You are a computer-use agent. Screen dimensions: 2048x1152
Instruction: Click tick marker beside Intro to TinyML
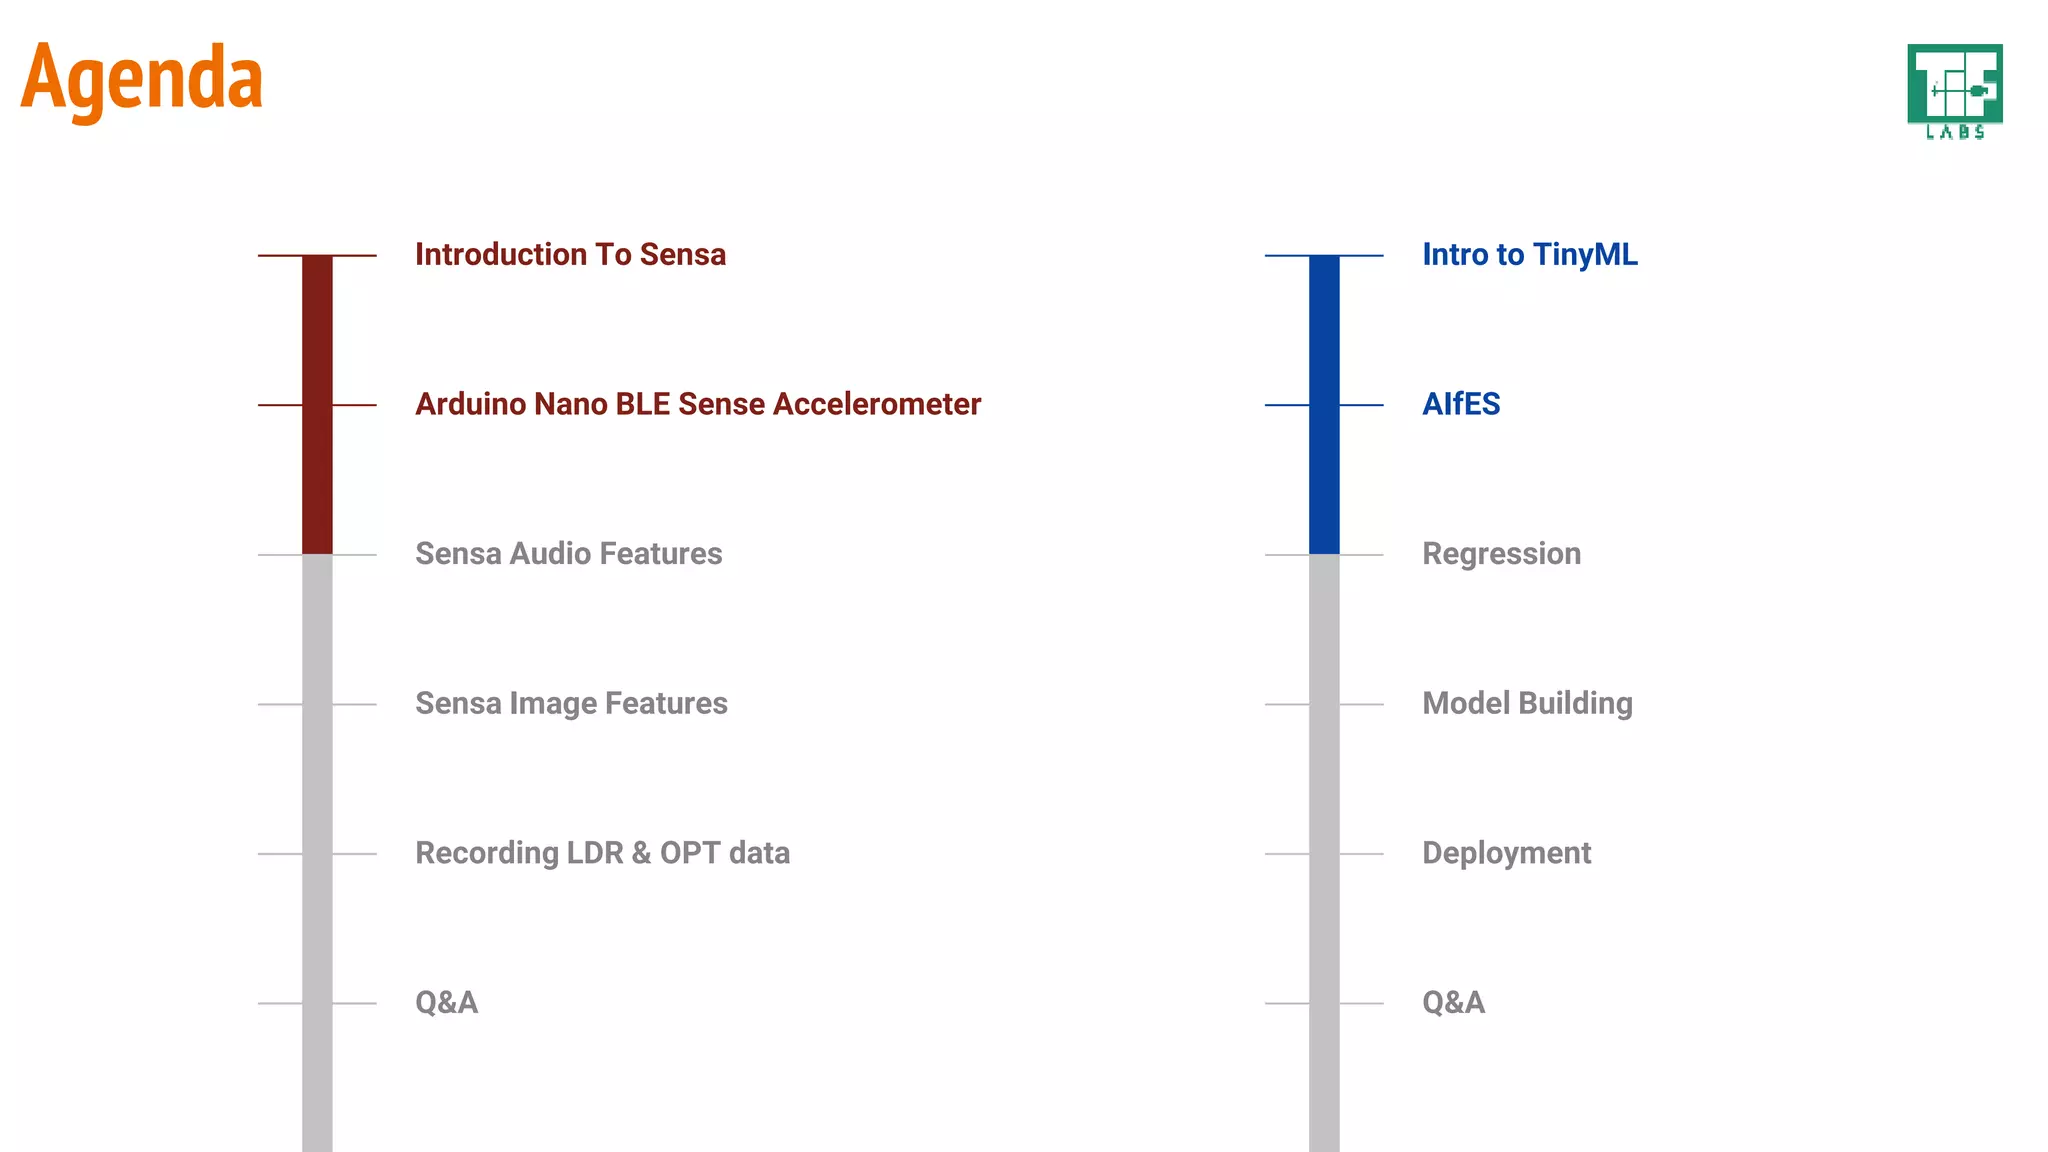[x=1324, y=255]
